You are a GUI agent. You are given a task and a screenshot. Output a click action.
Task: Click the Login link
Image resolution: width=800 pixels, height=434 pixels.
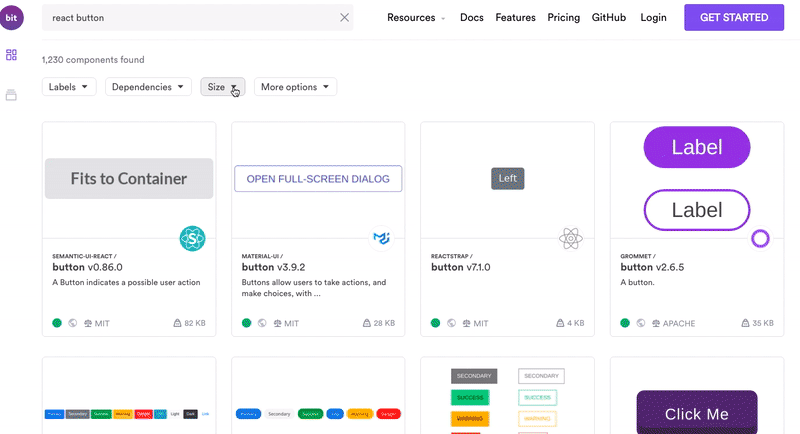(653, 17)
